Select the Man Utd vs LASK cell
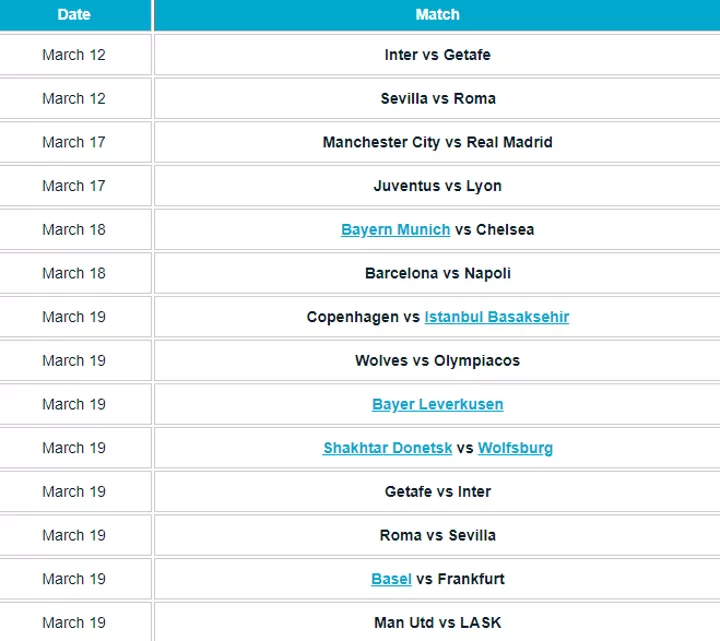The image size is (720, 641). tap(437, 623)
